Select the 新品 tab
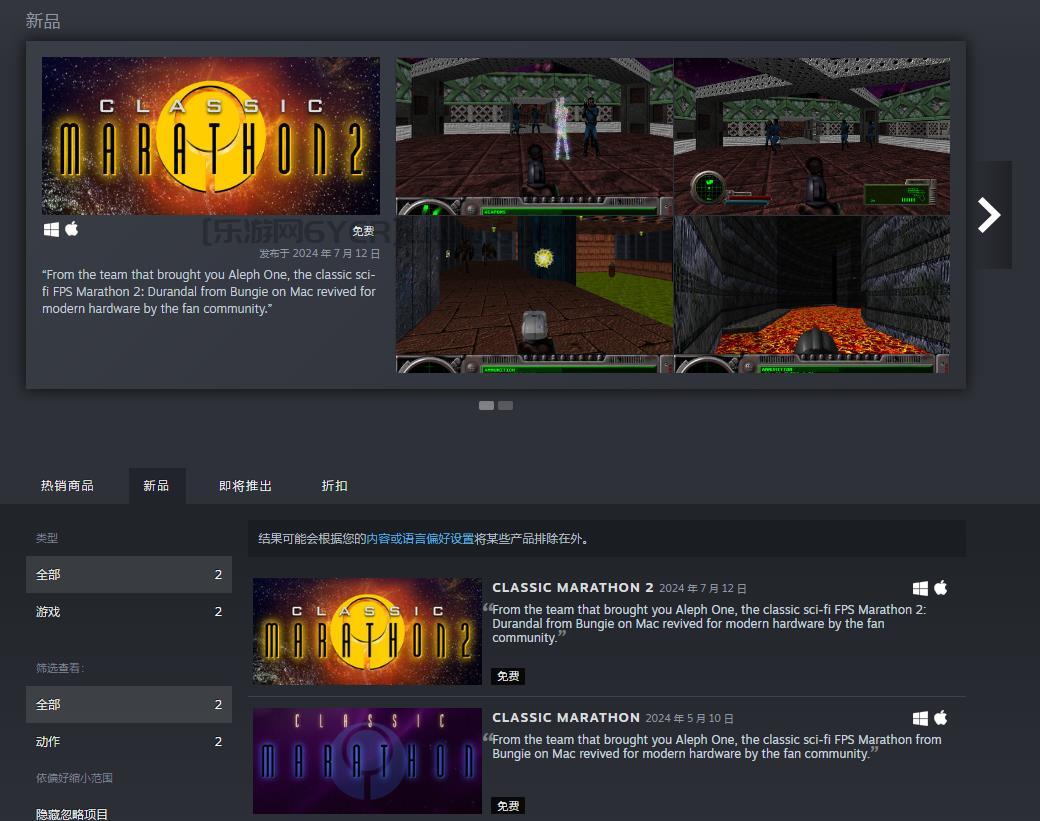Screen dimensions: 1040x821 click(x=157, y=486)
